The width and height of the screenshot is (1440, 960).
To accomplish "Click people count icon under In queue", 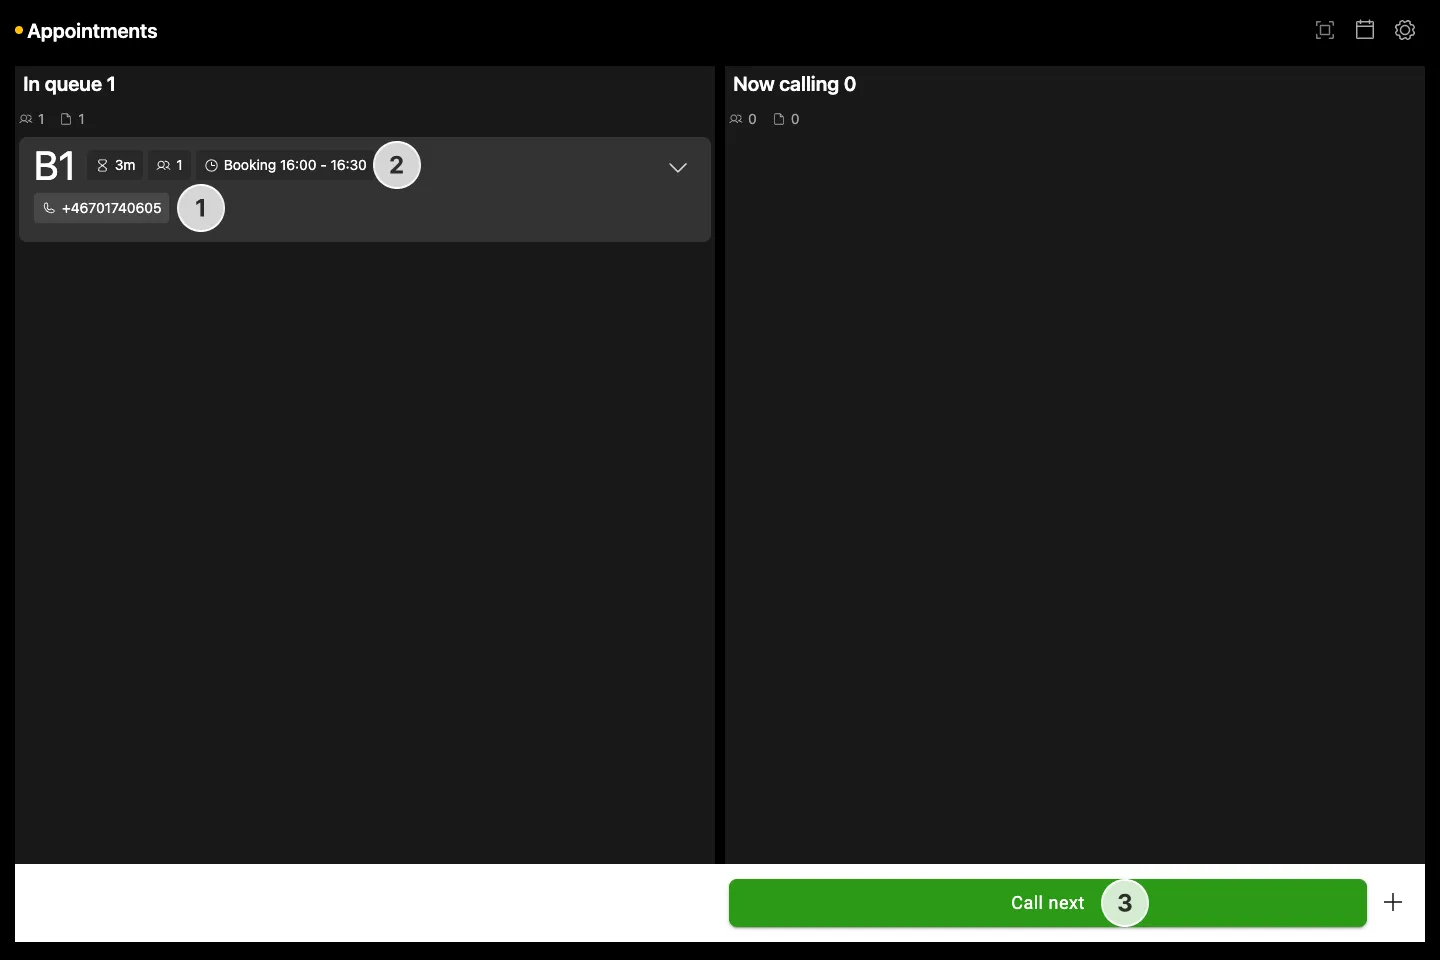I will pos(26,119).
